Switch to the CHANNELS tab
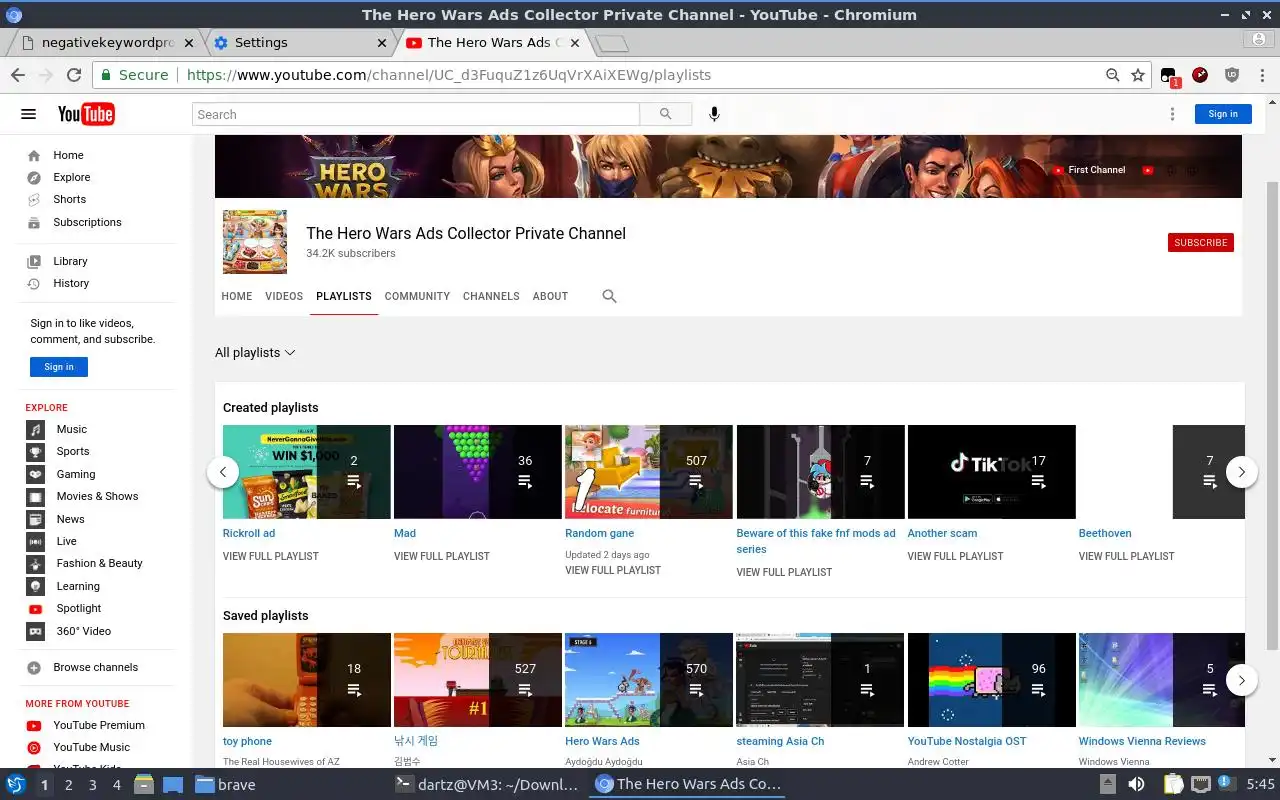The width and height of the screenshot is (1280, 800). coord(491,296)
